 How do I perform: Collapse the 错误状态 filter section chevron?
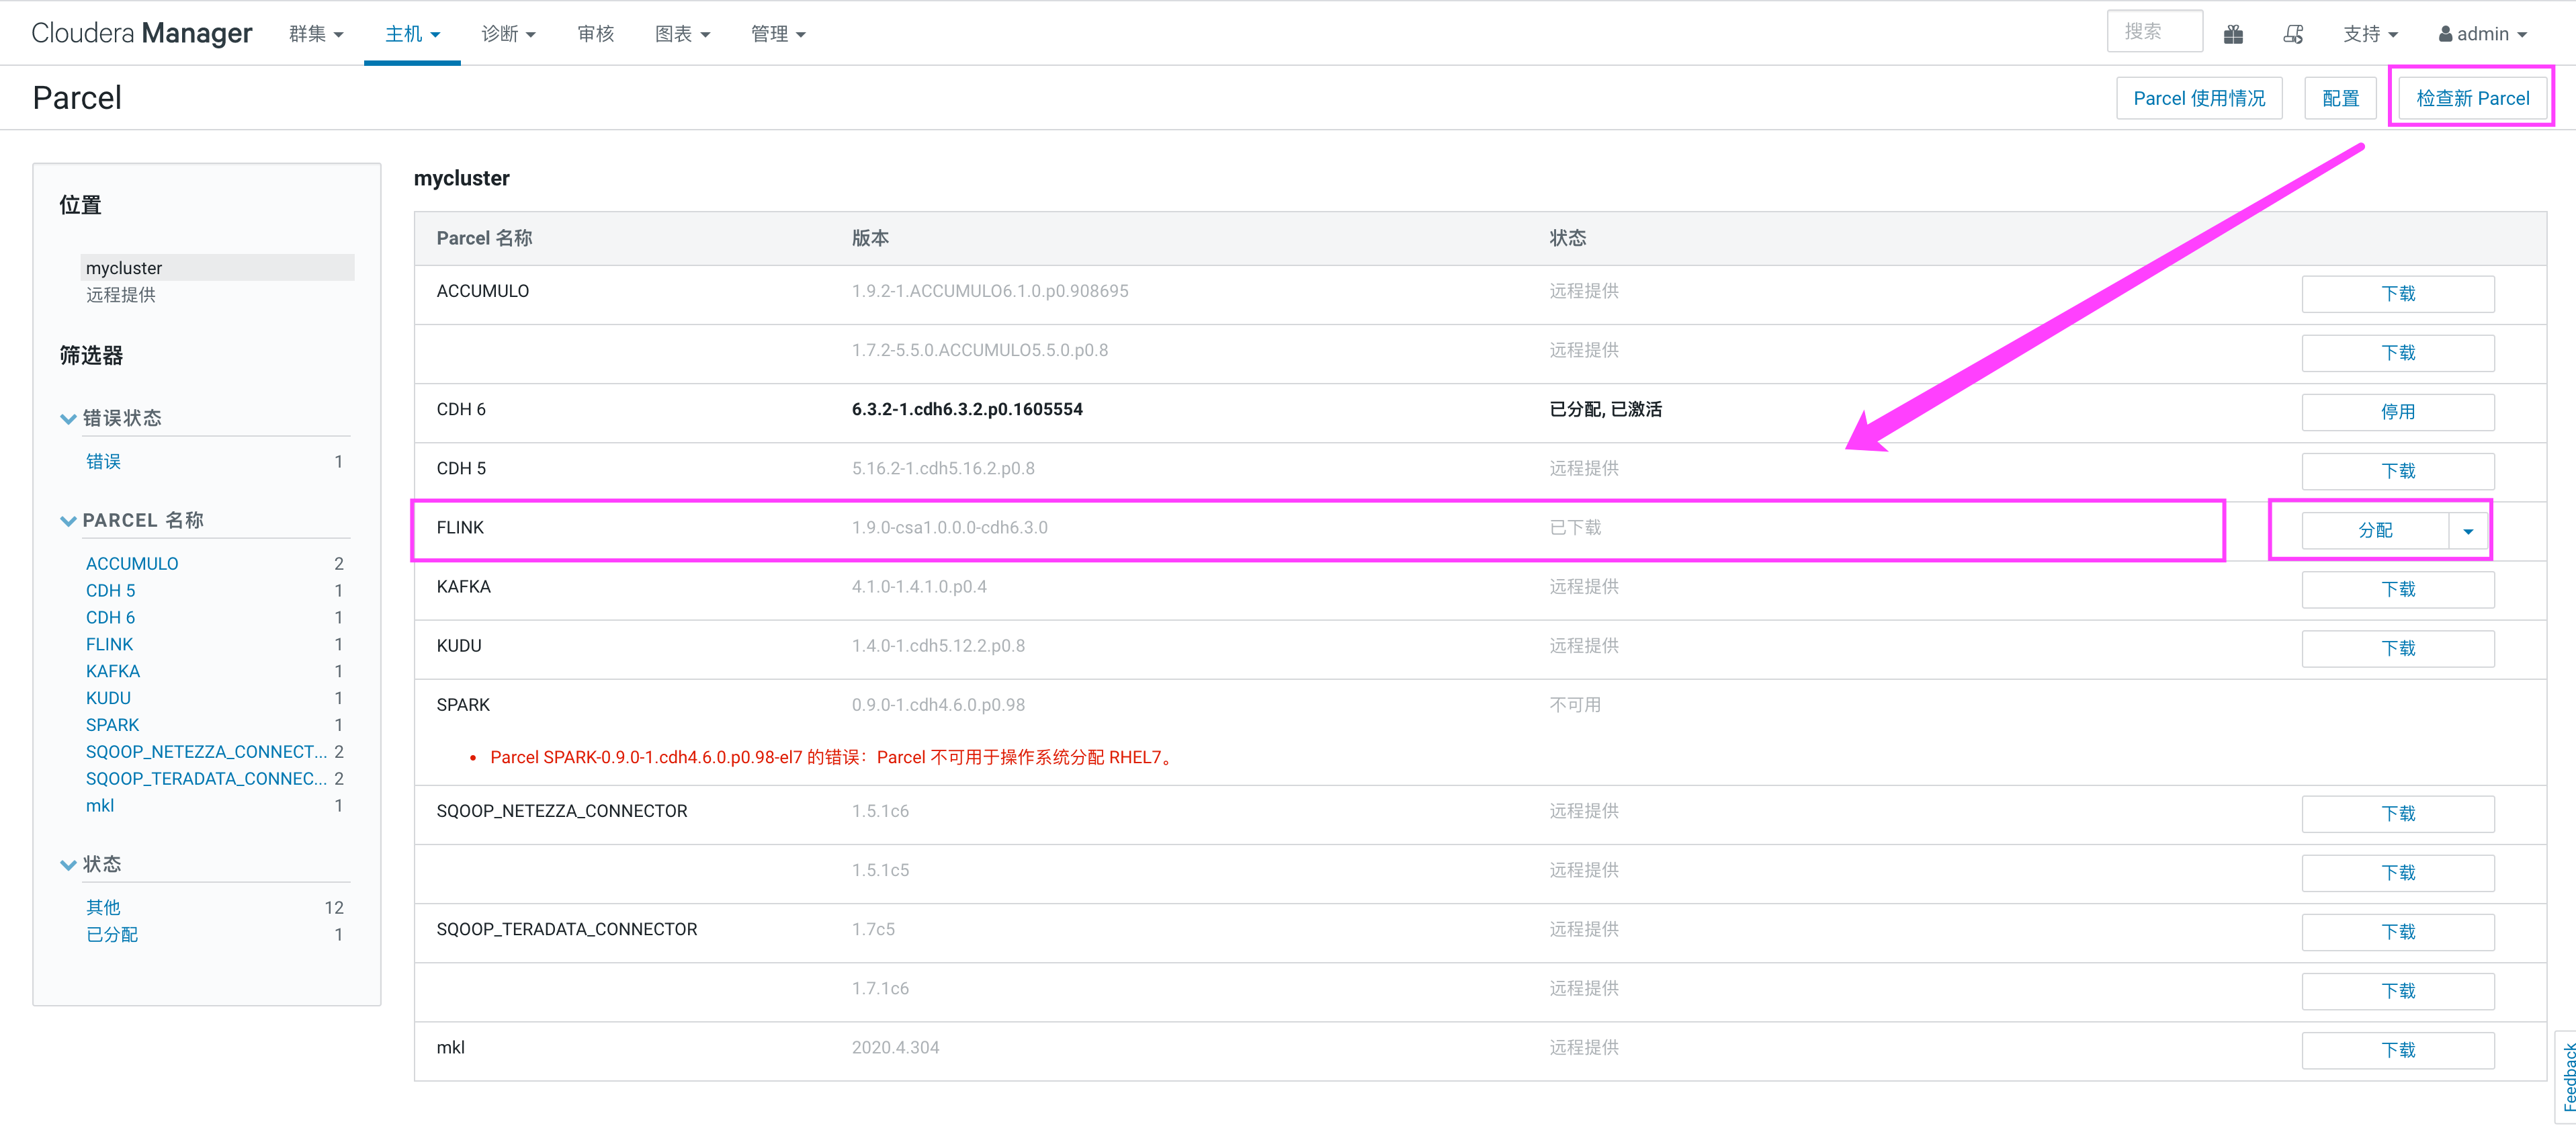pyautogui.click(x=68, y=419)
